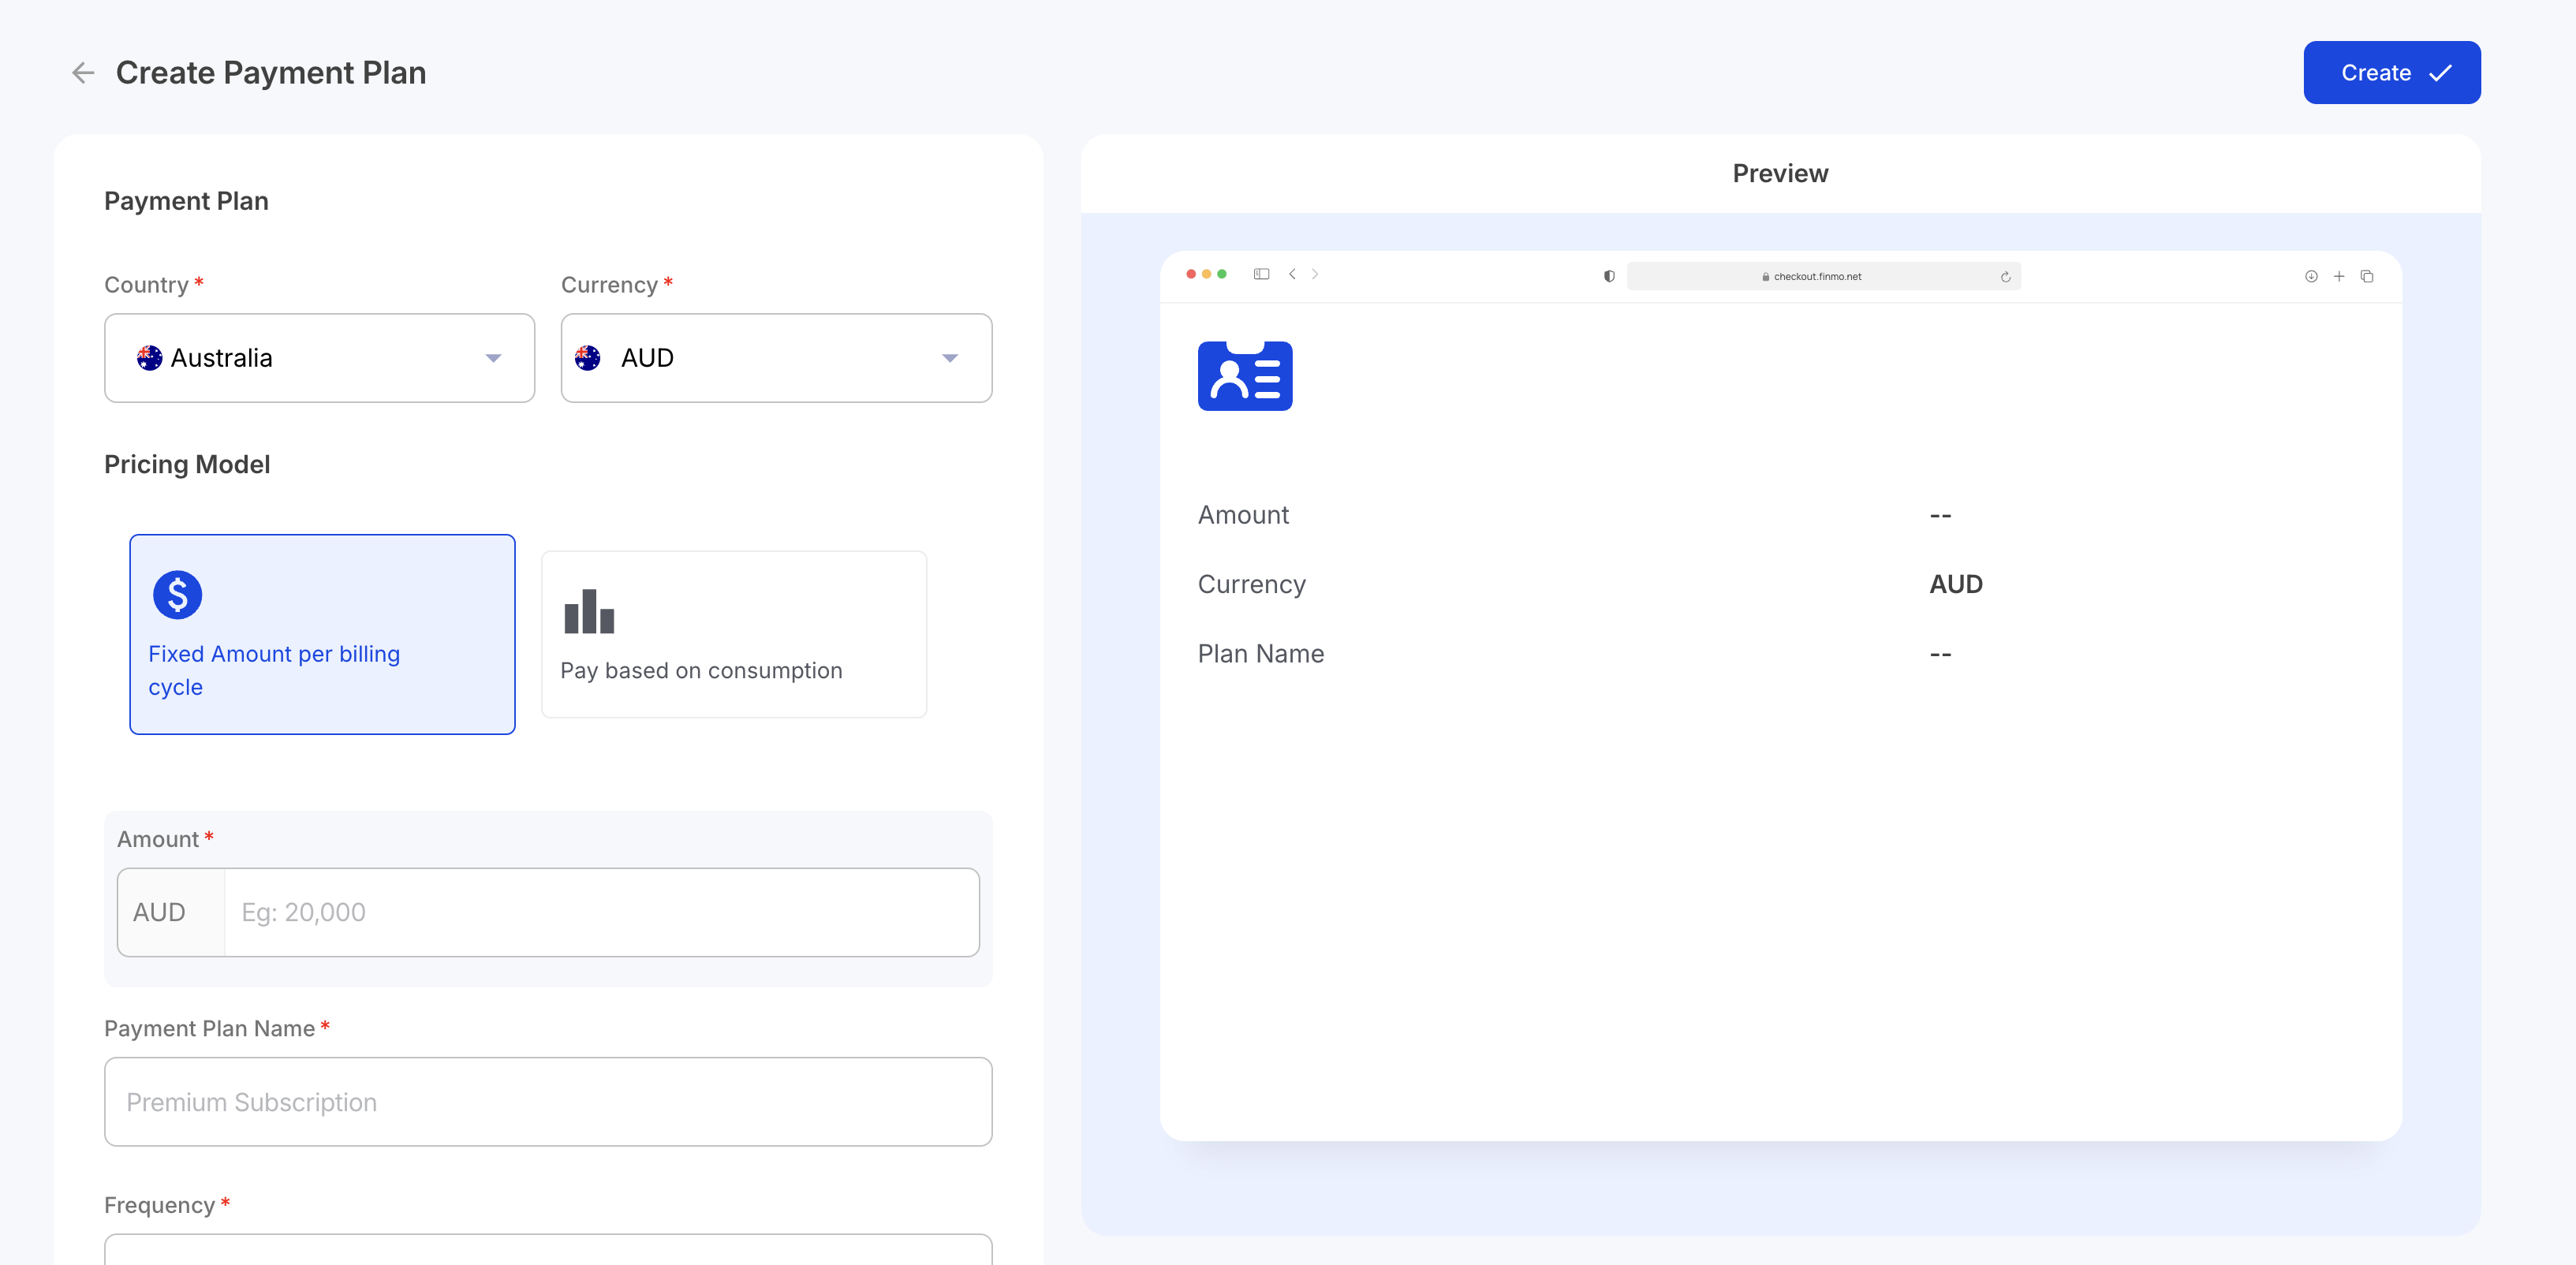The width and height of the screenshot is (2576, 1265).
Task: Click the checkout.finmo.net address bar
Action: [1818, 276]
